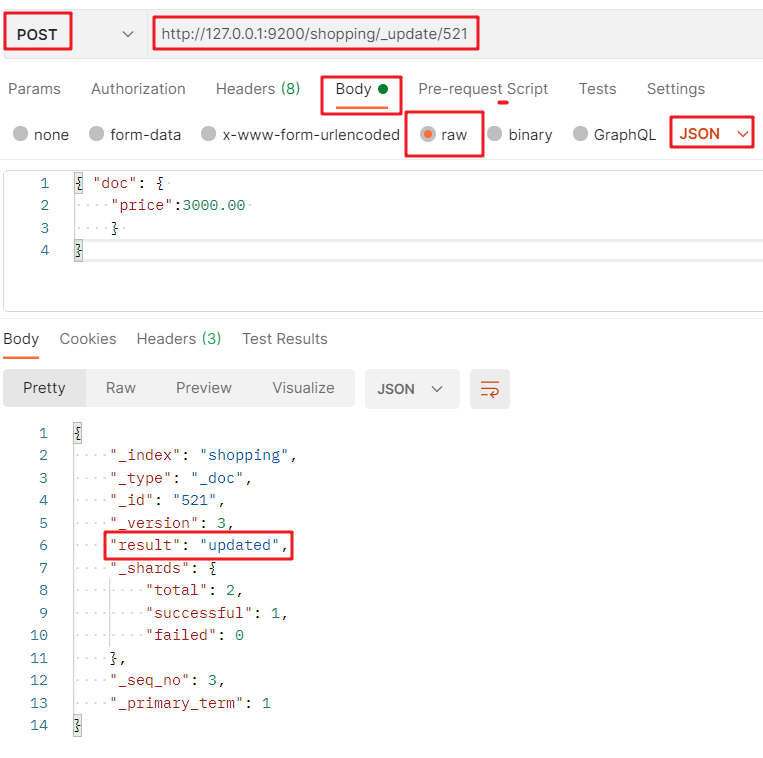763x758 pixels.
Task: Switch to the Tests tab
Action: [597, 89]
